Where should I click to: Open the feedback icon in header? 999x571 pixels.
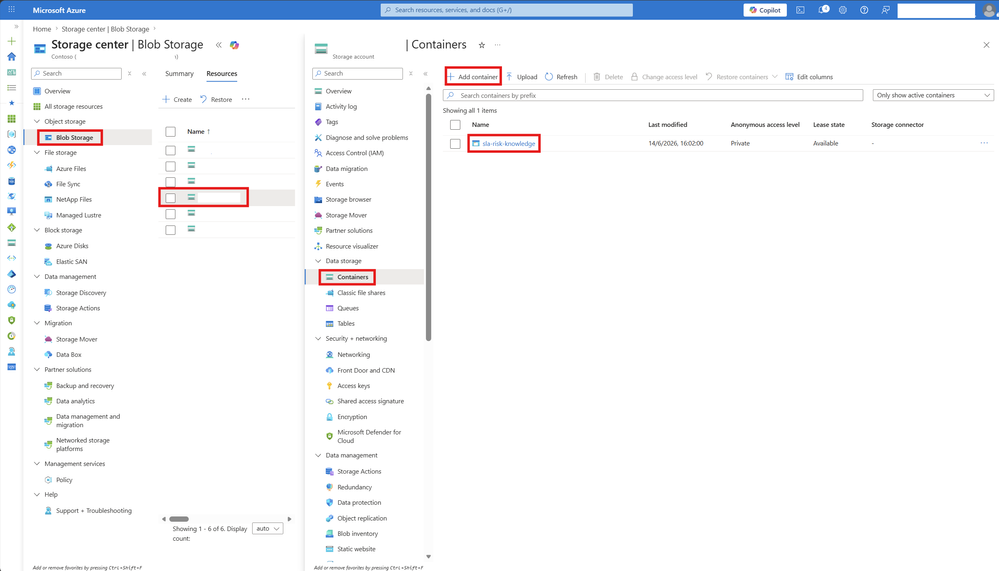pos(885,10)
